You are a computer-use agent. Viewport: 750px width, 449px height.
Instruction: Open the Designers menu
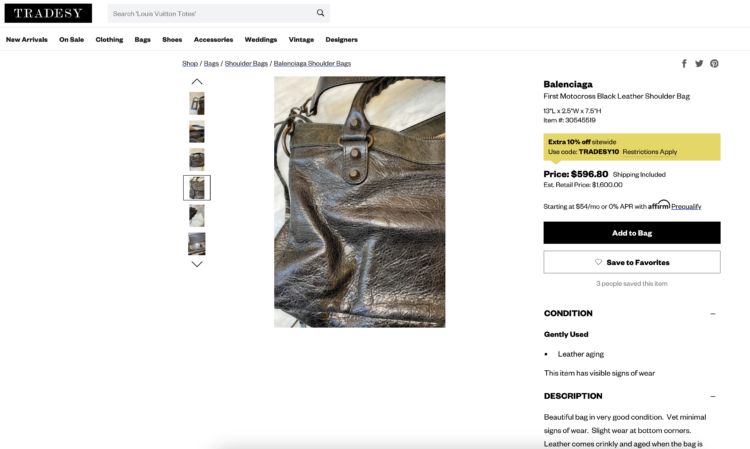[341, 40]
